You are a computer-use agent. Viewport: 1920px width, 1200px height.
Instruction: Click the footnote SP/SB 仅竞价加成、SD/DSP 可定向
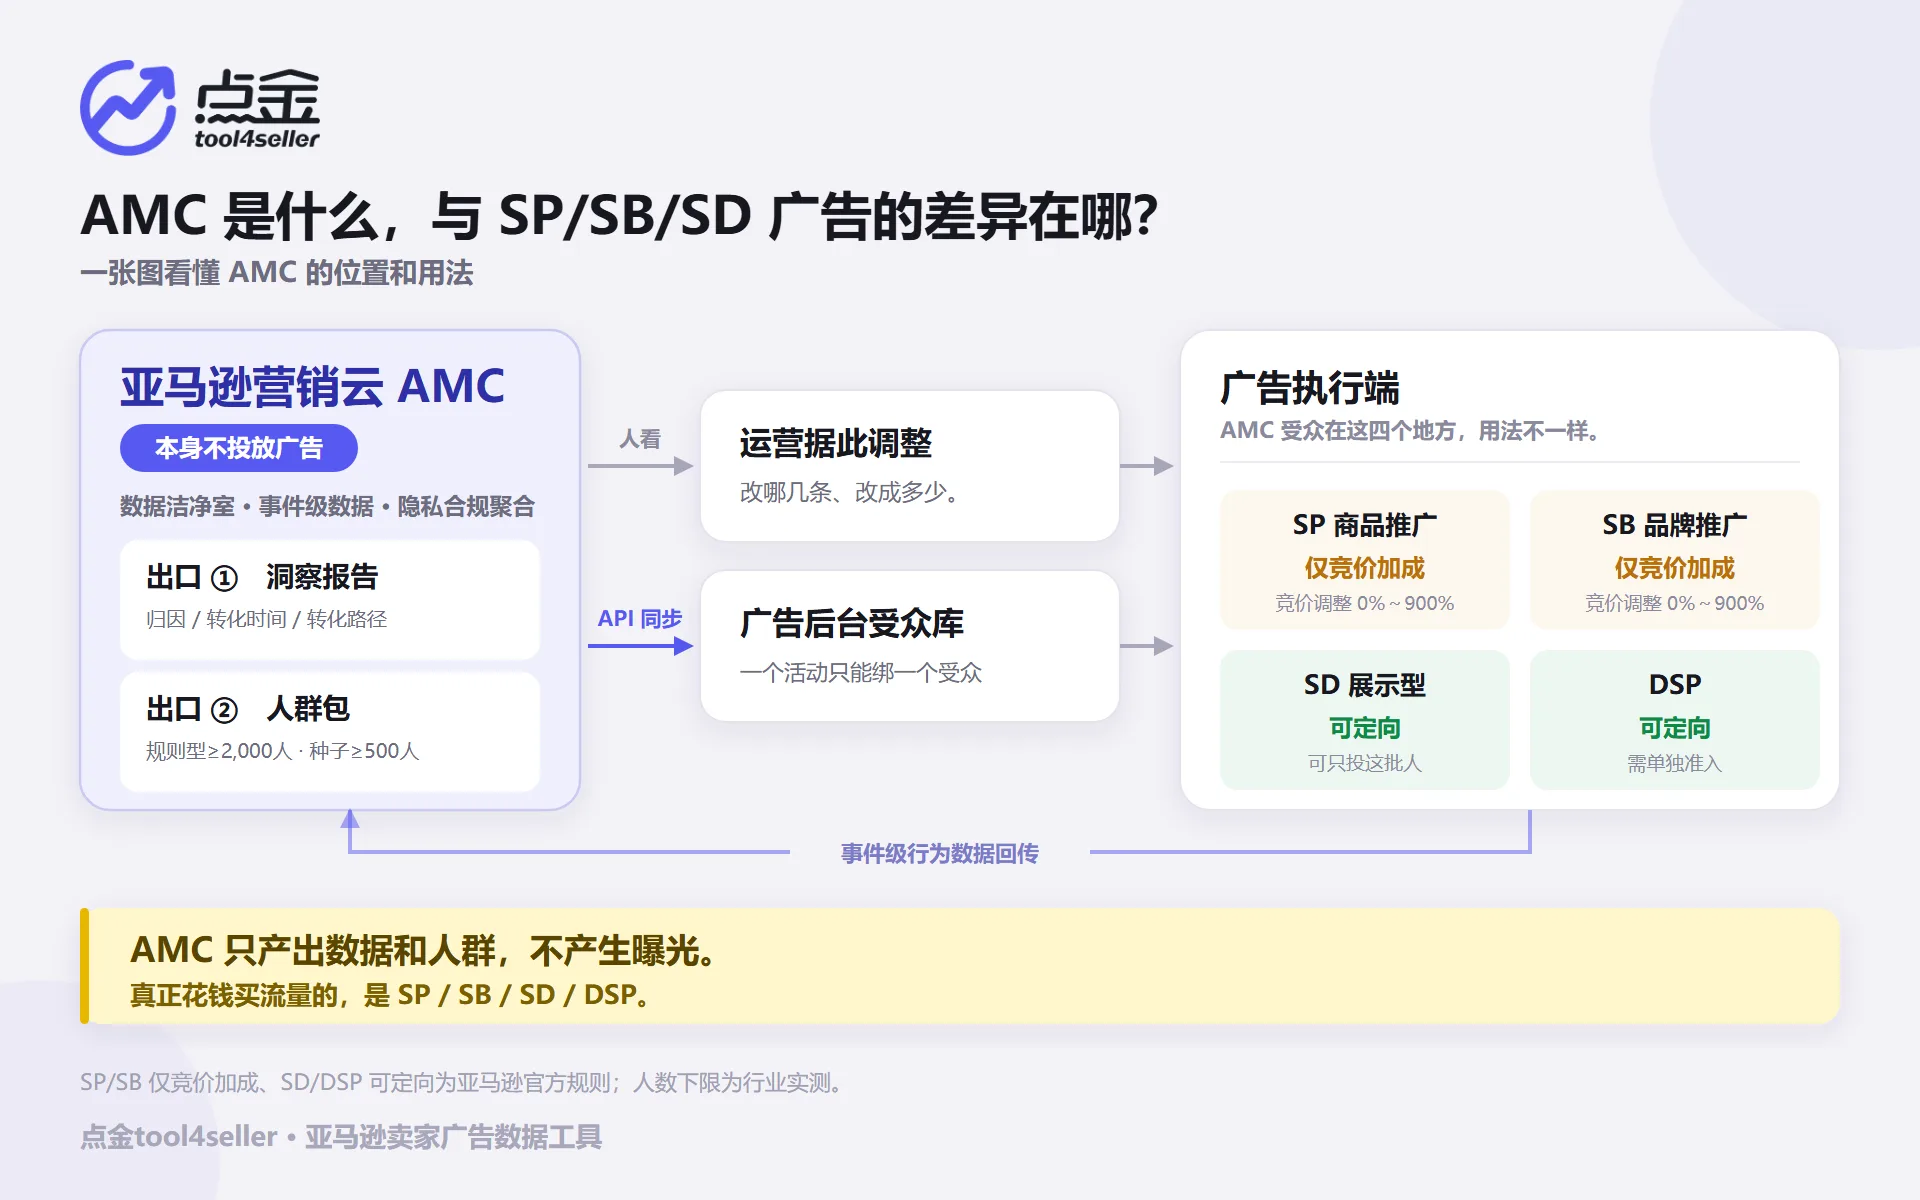(464, 1083)
